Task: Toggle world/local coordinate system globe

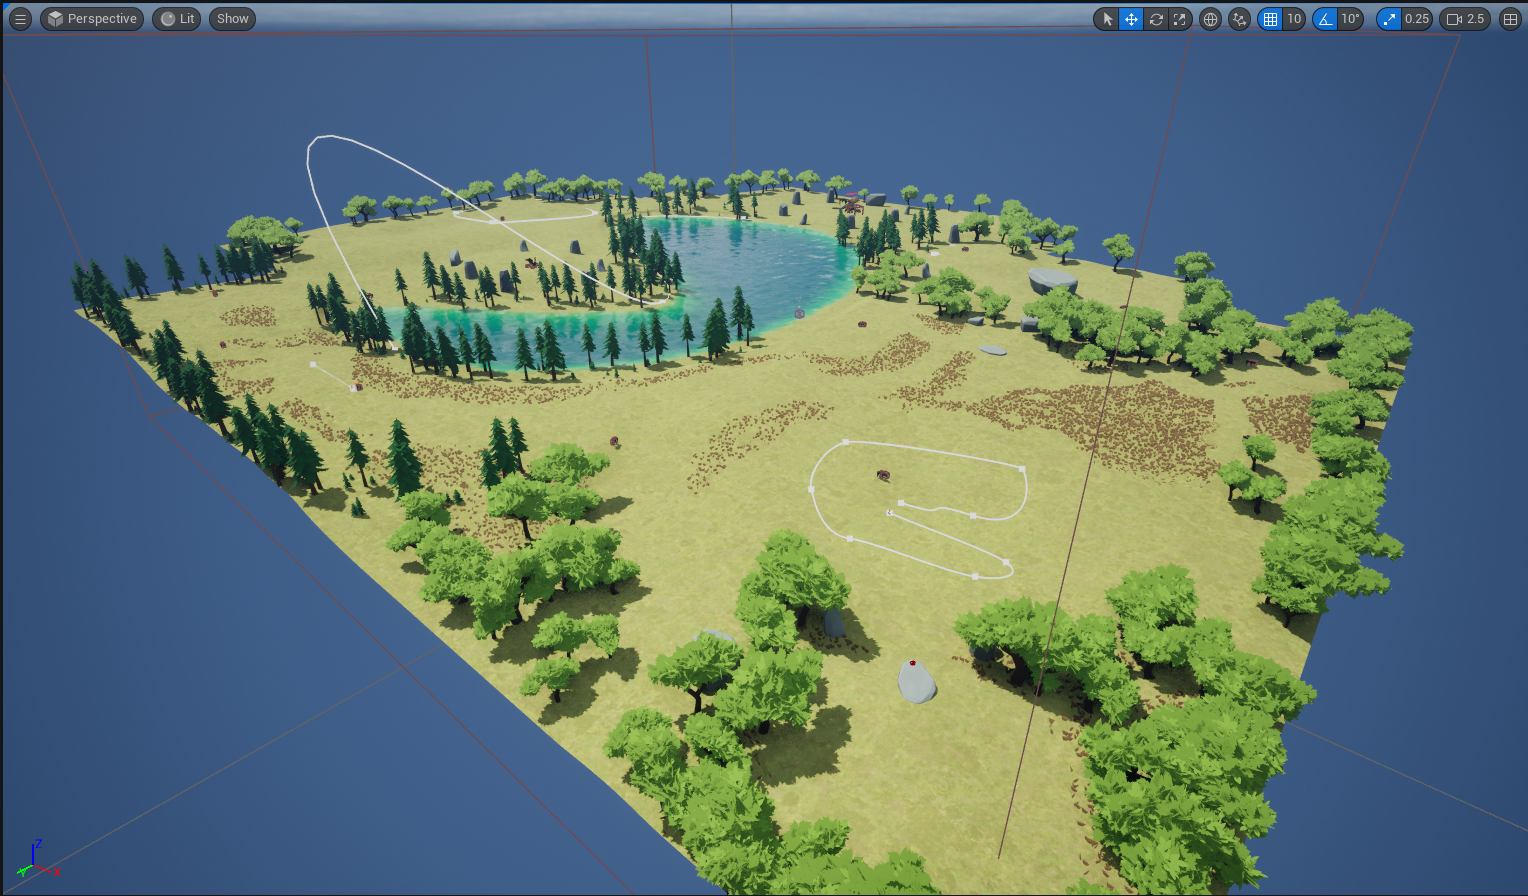Action: tap(1210, 19)
